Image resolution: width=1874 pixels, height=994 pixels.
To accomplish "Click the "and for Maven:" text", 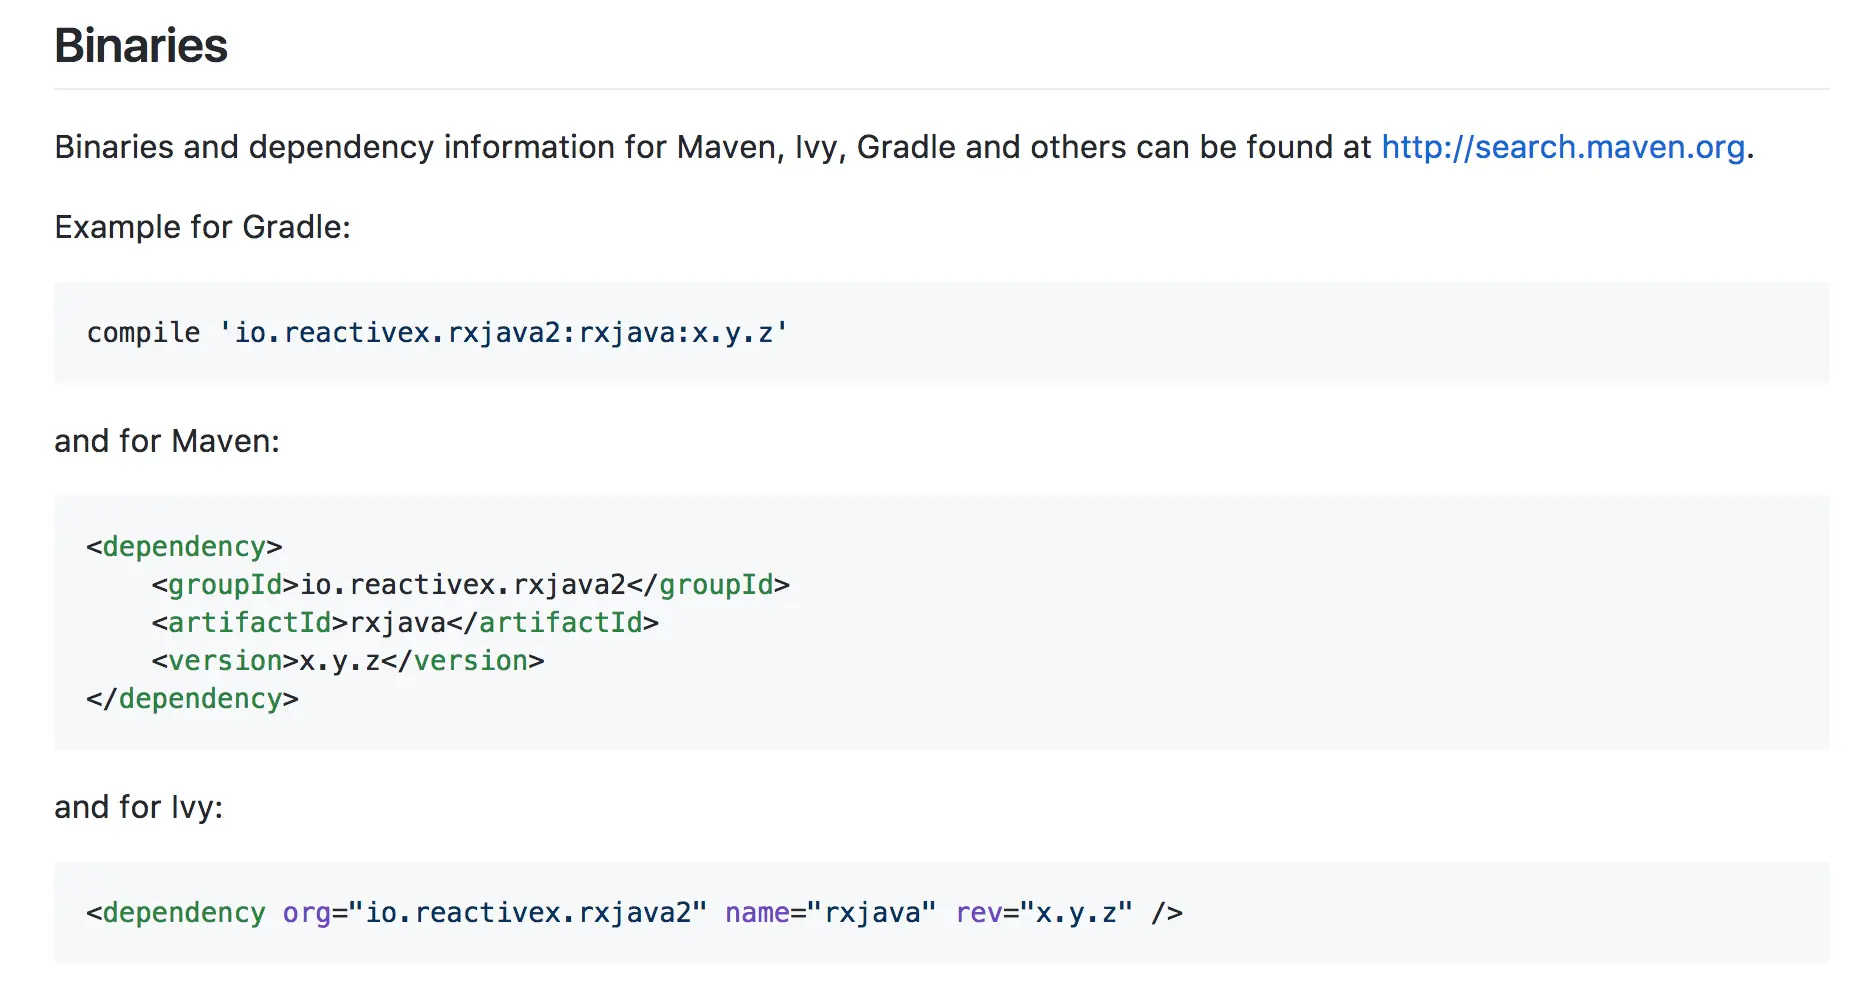I will [167, 441].
